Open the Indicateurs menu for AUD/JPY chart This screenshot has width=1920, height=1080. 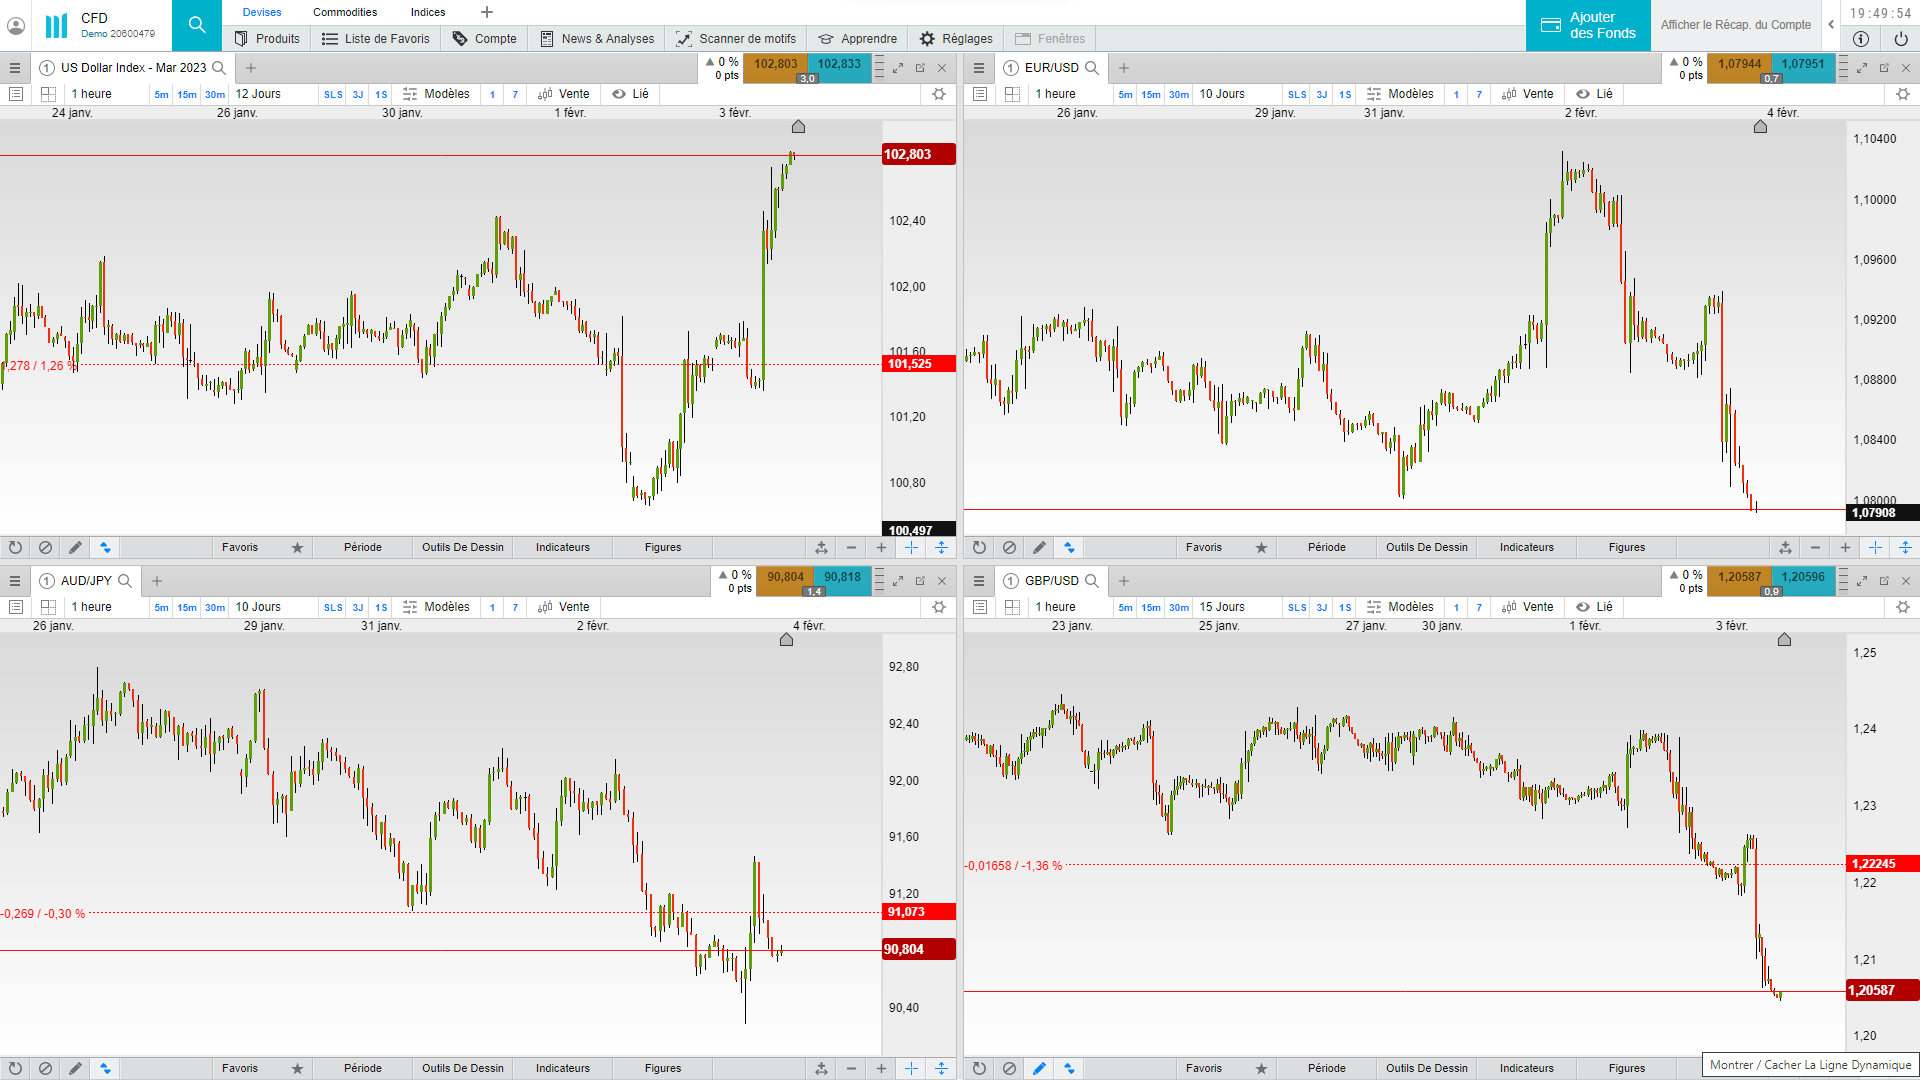[x=562, y=1068]
